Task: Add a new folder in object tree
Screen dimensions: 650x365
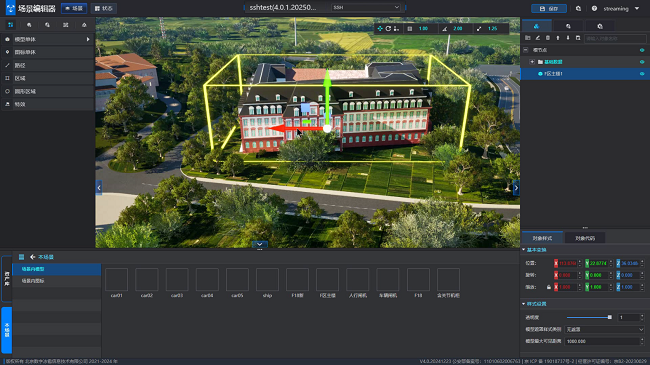Action: coord(528,38)
